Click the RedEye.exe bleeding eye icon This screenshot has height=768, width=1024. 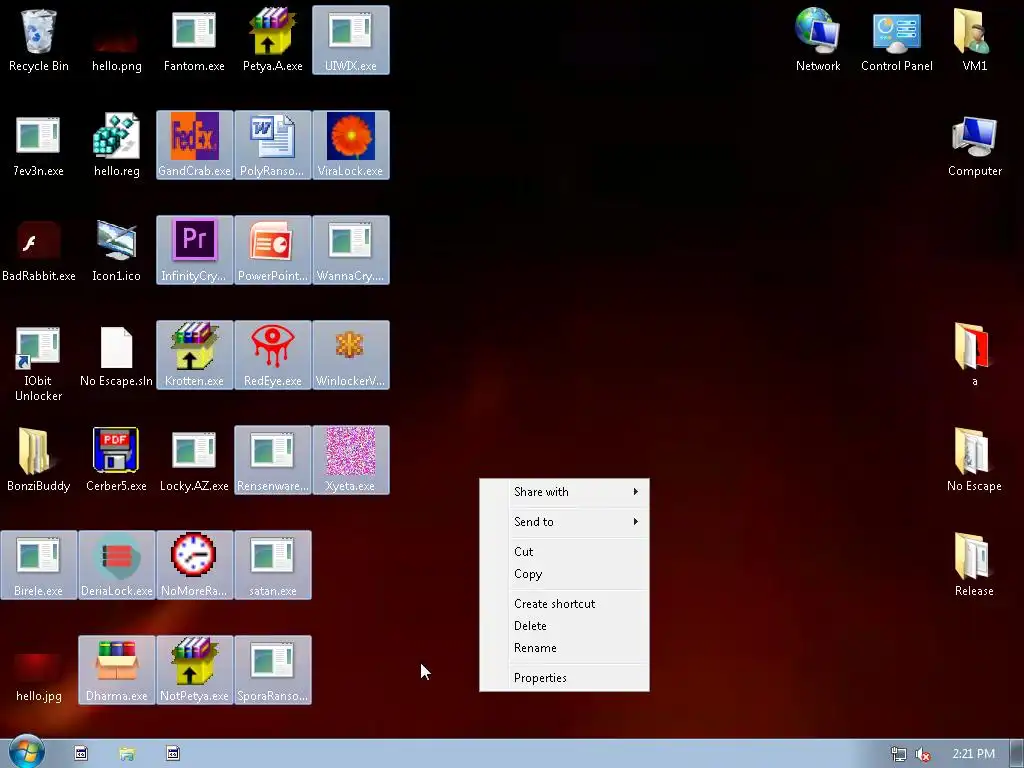click(x=272, y=355)
